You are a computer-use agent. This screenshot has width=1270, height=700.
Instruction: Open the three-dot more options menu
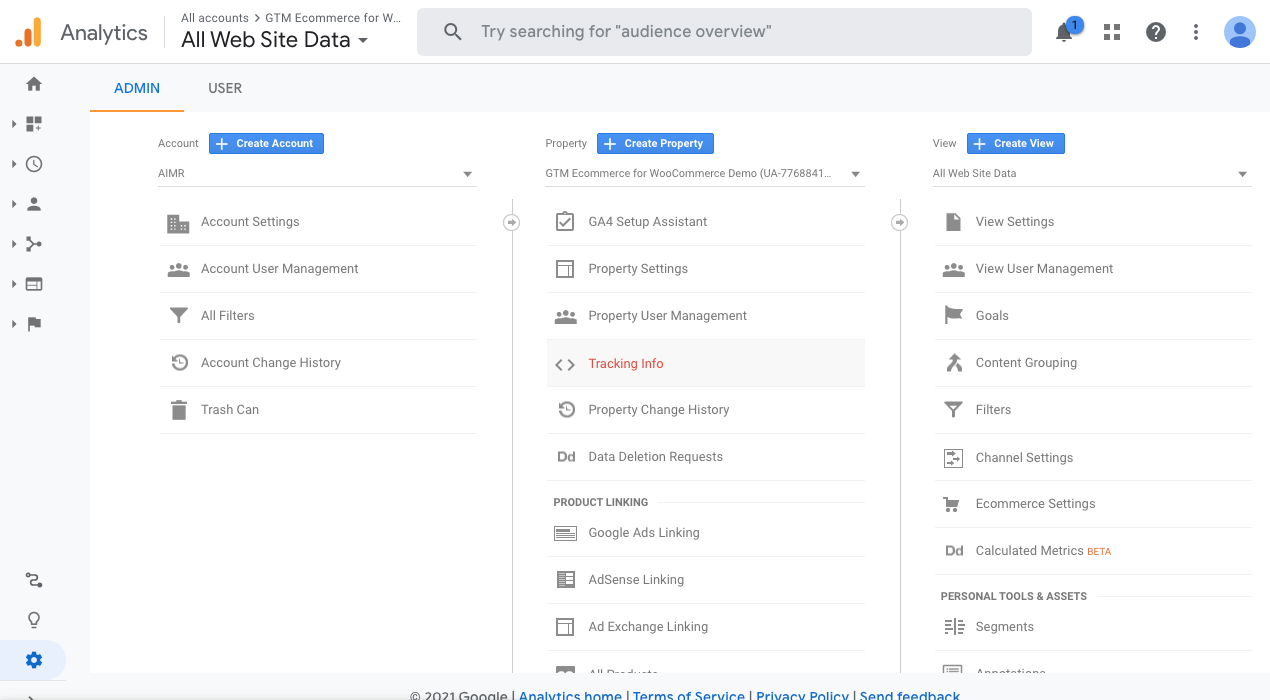coord(1196,32)
